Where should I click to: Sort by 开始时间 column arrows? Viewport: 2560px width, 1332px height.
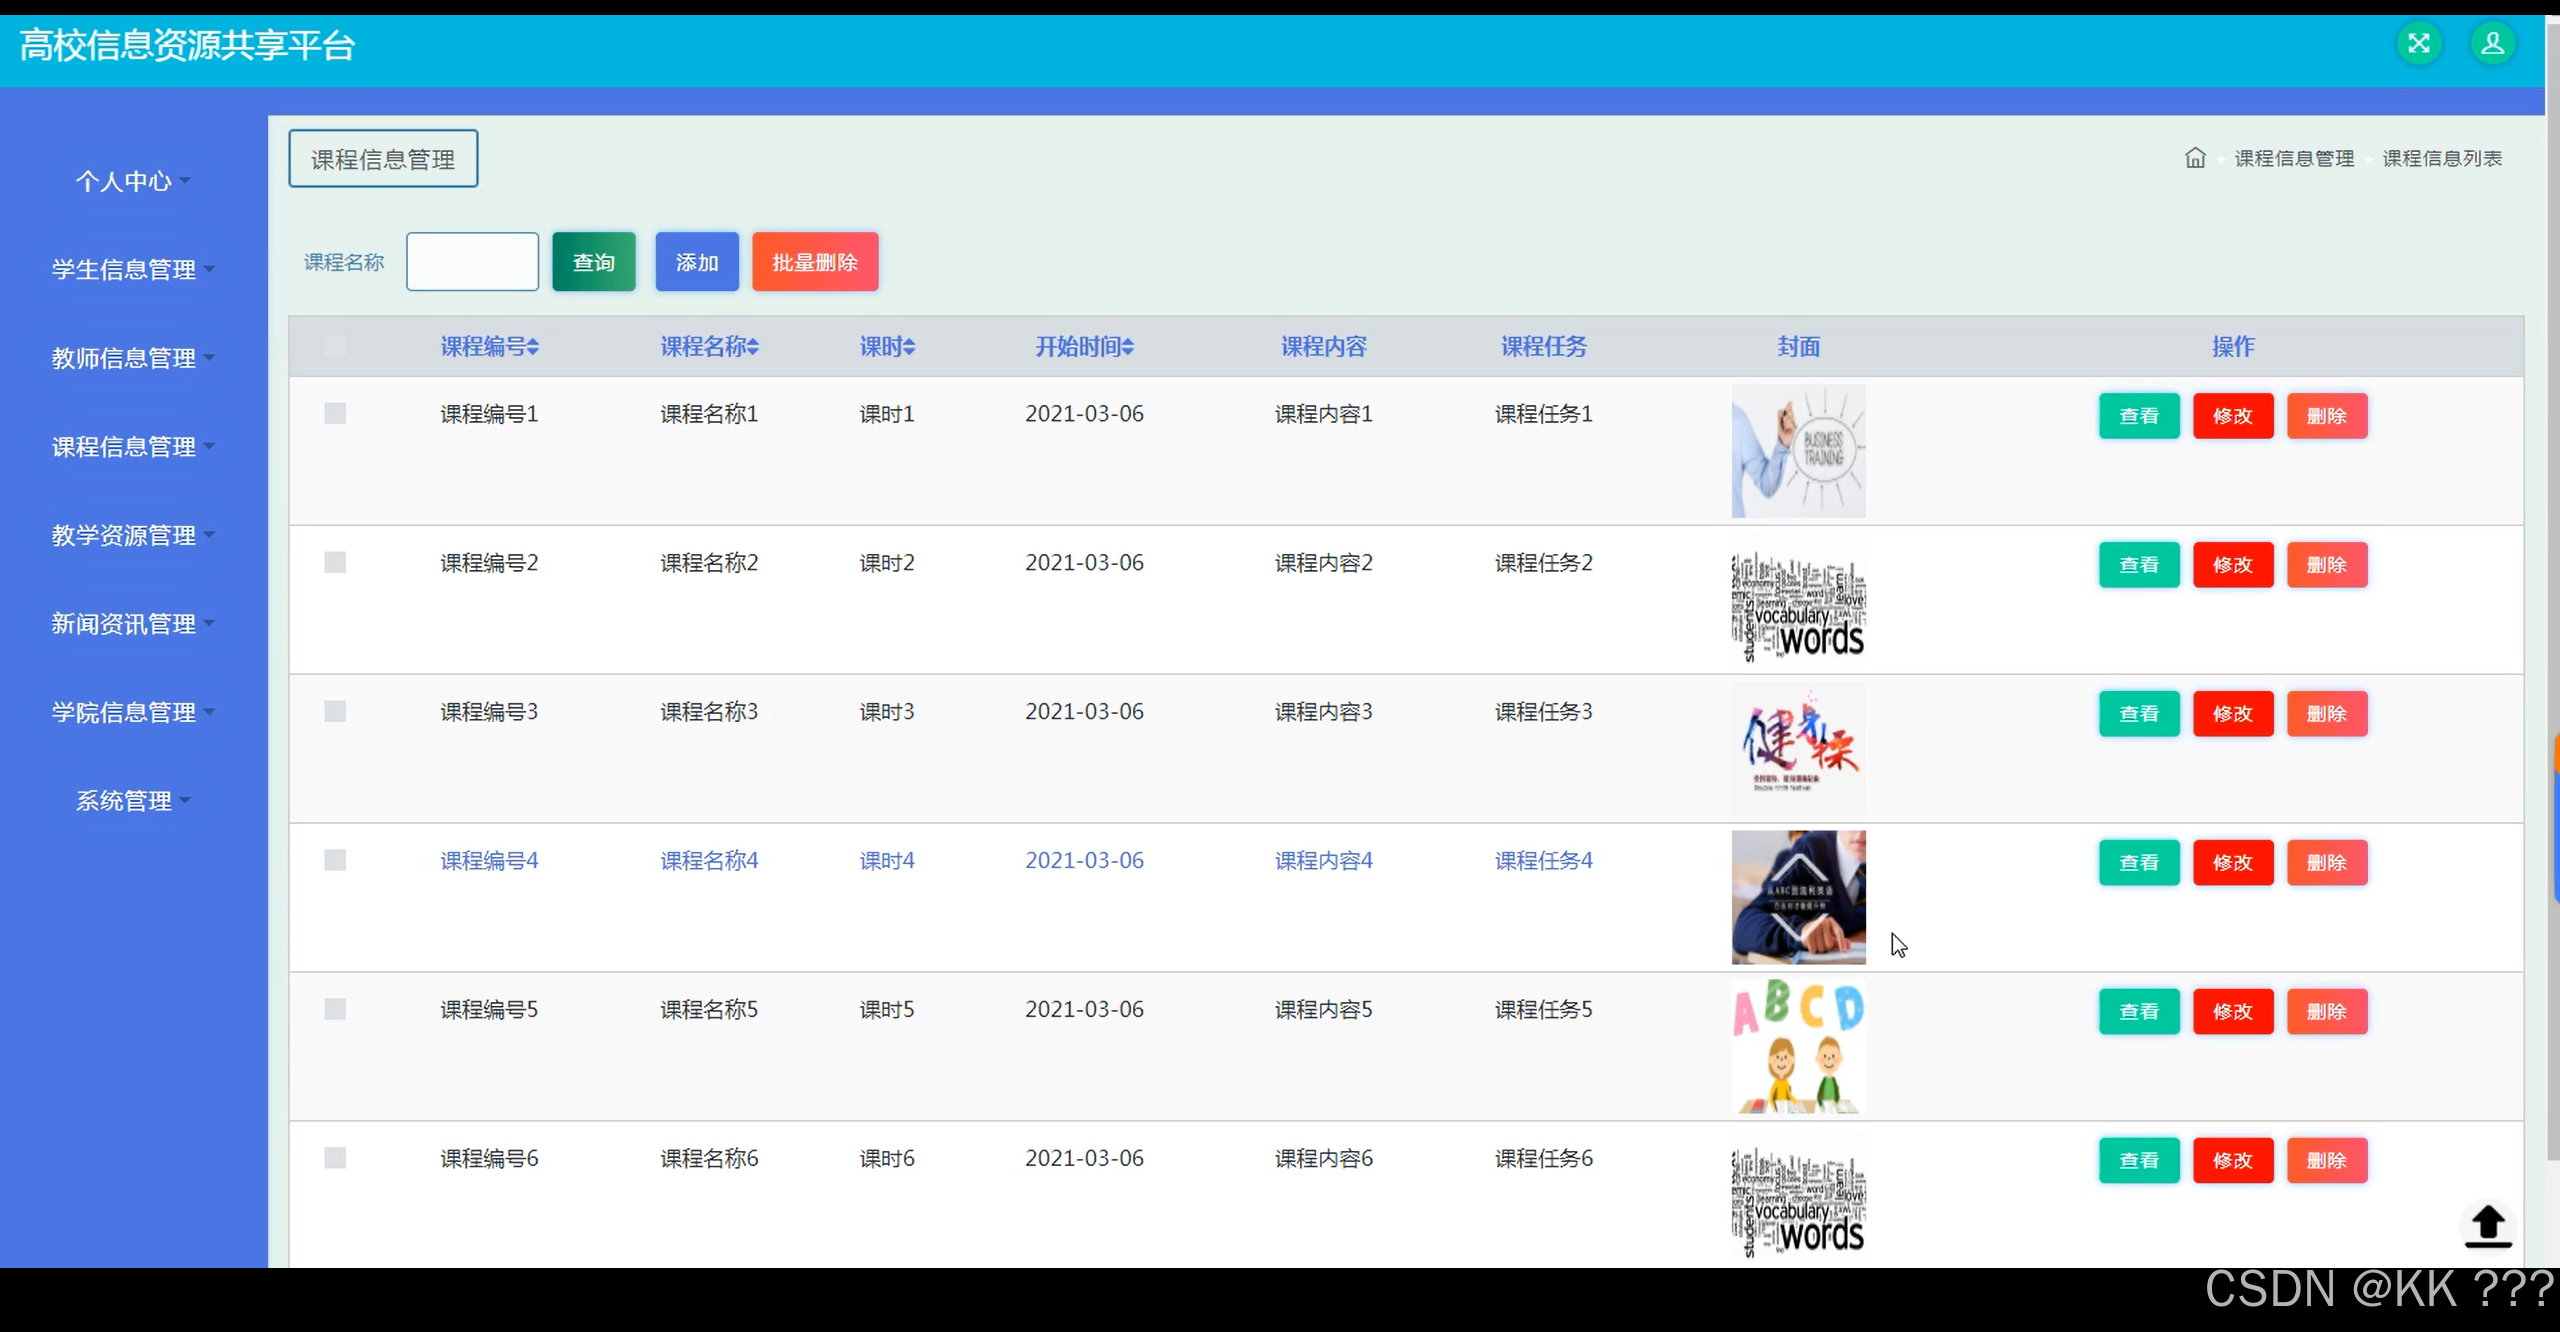click(x=1128, y=347)
